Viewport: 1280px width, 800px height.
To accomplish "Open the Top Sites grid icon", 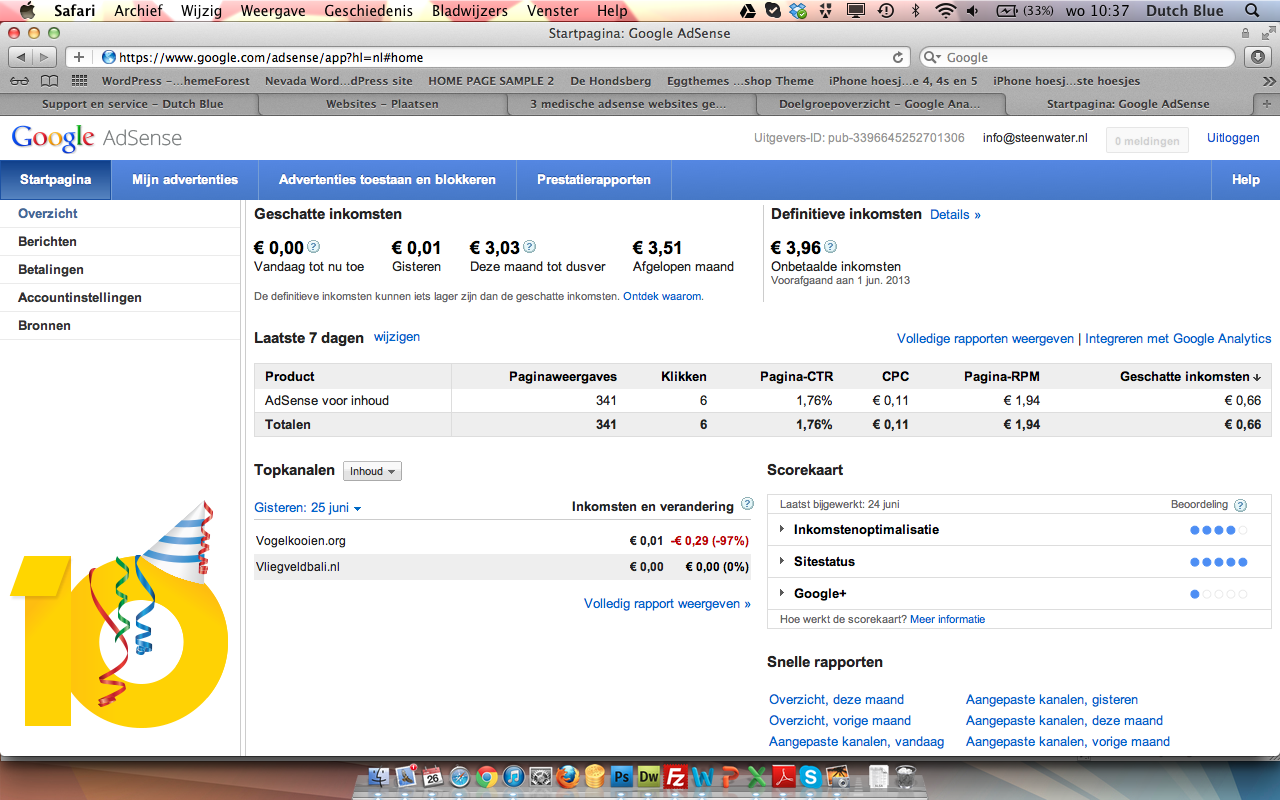I will point(79,81).
